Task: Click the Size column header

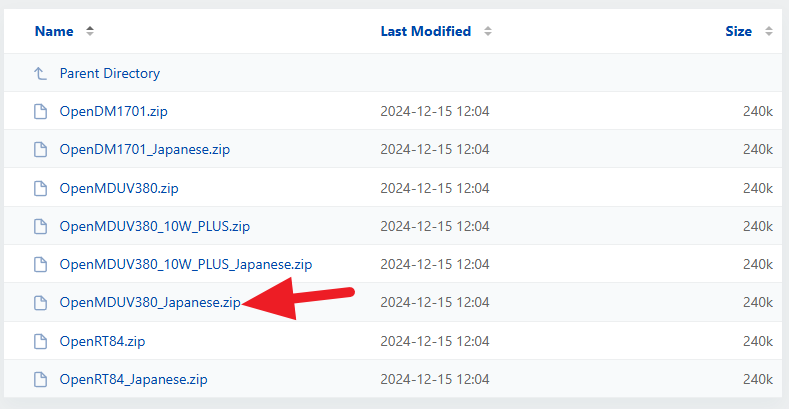Action: 738,31
